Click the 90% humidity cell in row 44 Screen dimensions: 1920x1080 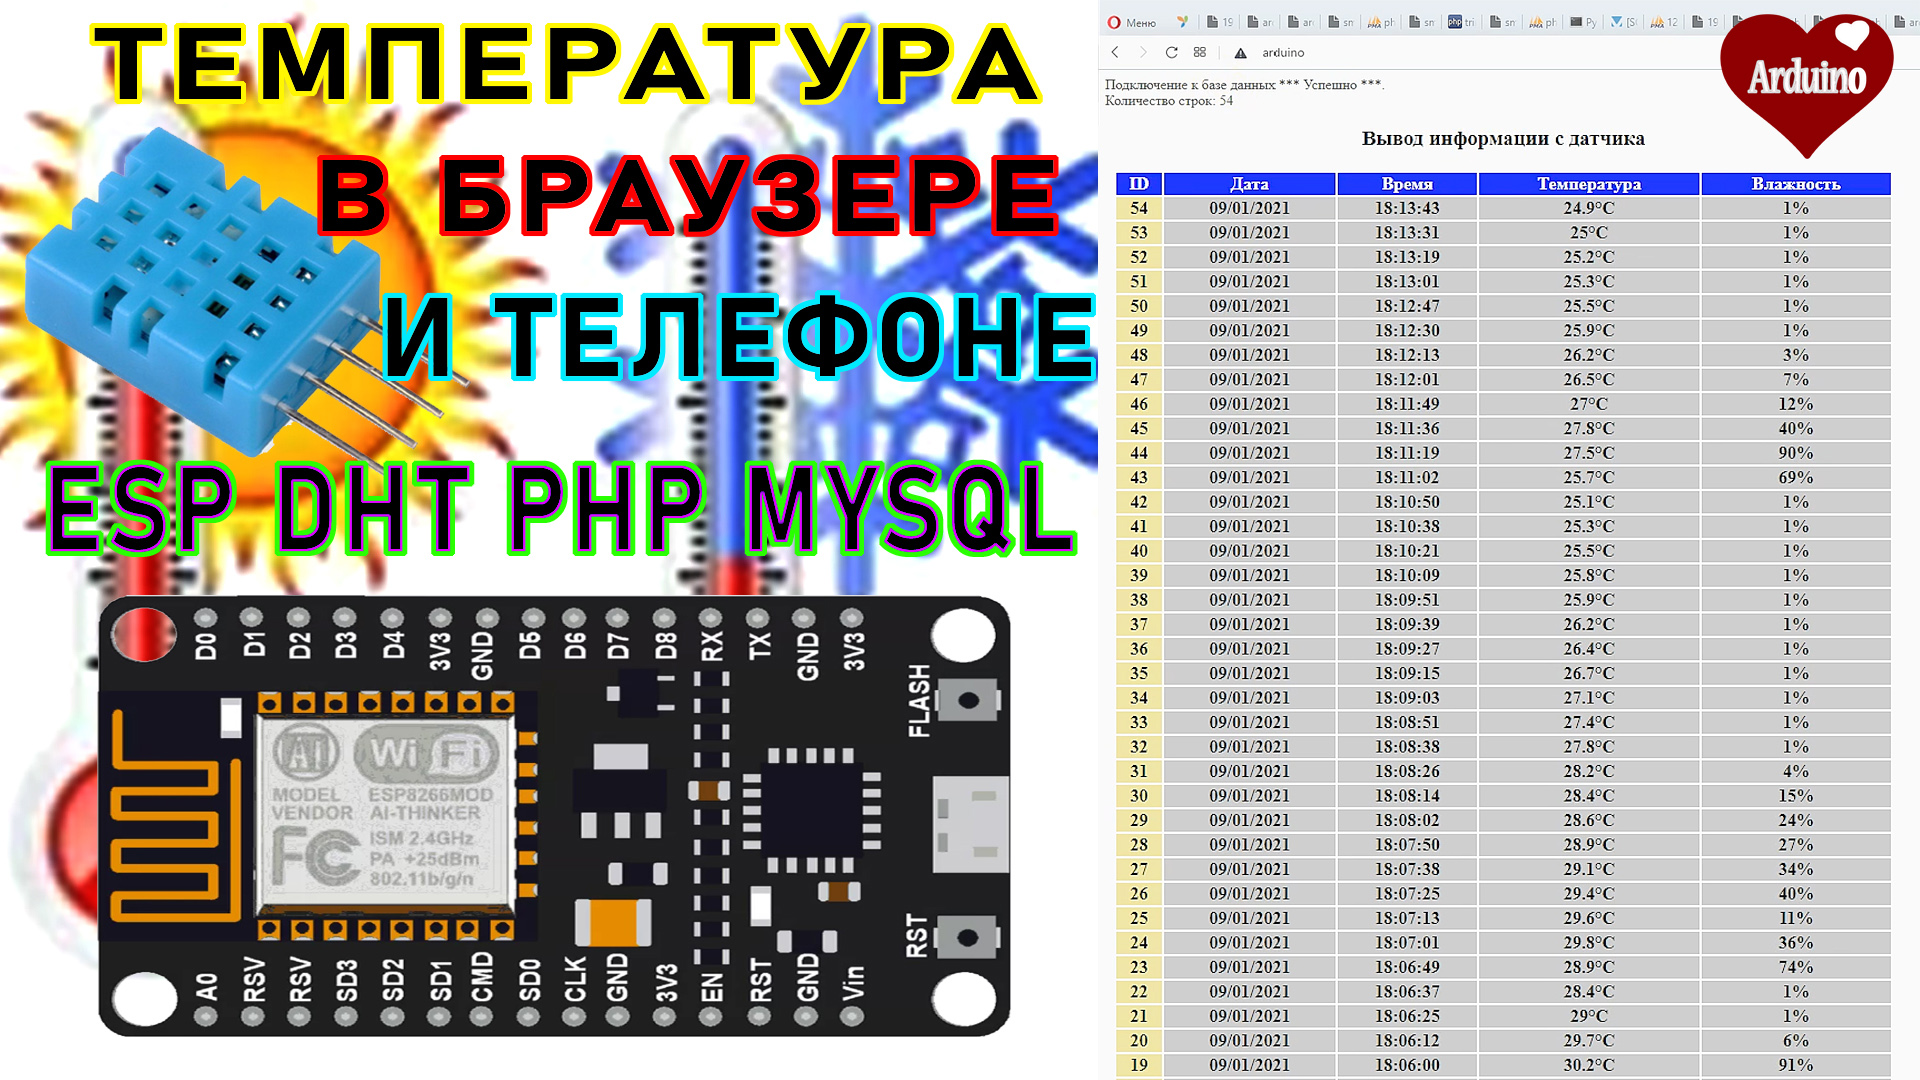(x=1795, y=453)
